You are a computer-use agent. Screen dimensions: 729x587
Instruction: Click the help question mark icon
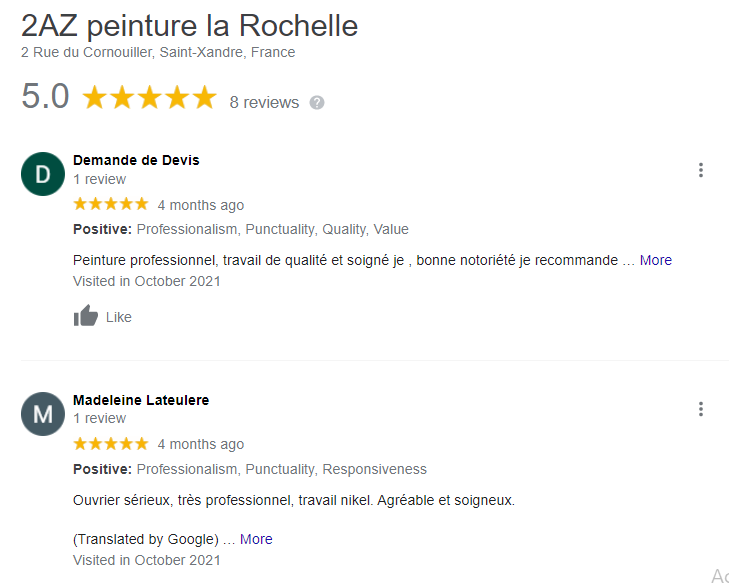(x=317, y=102)
